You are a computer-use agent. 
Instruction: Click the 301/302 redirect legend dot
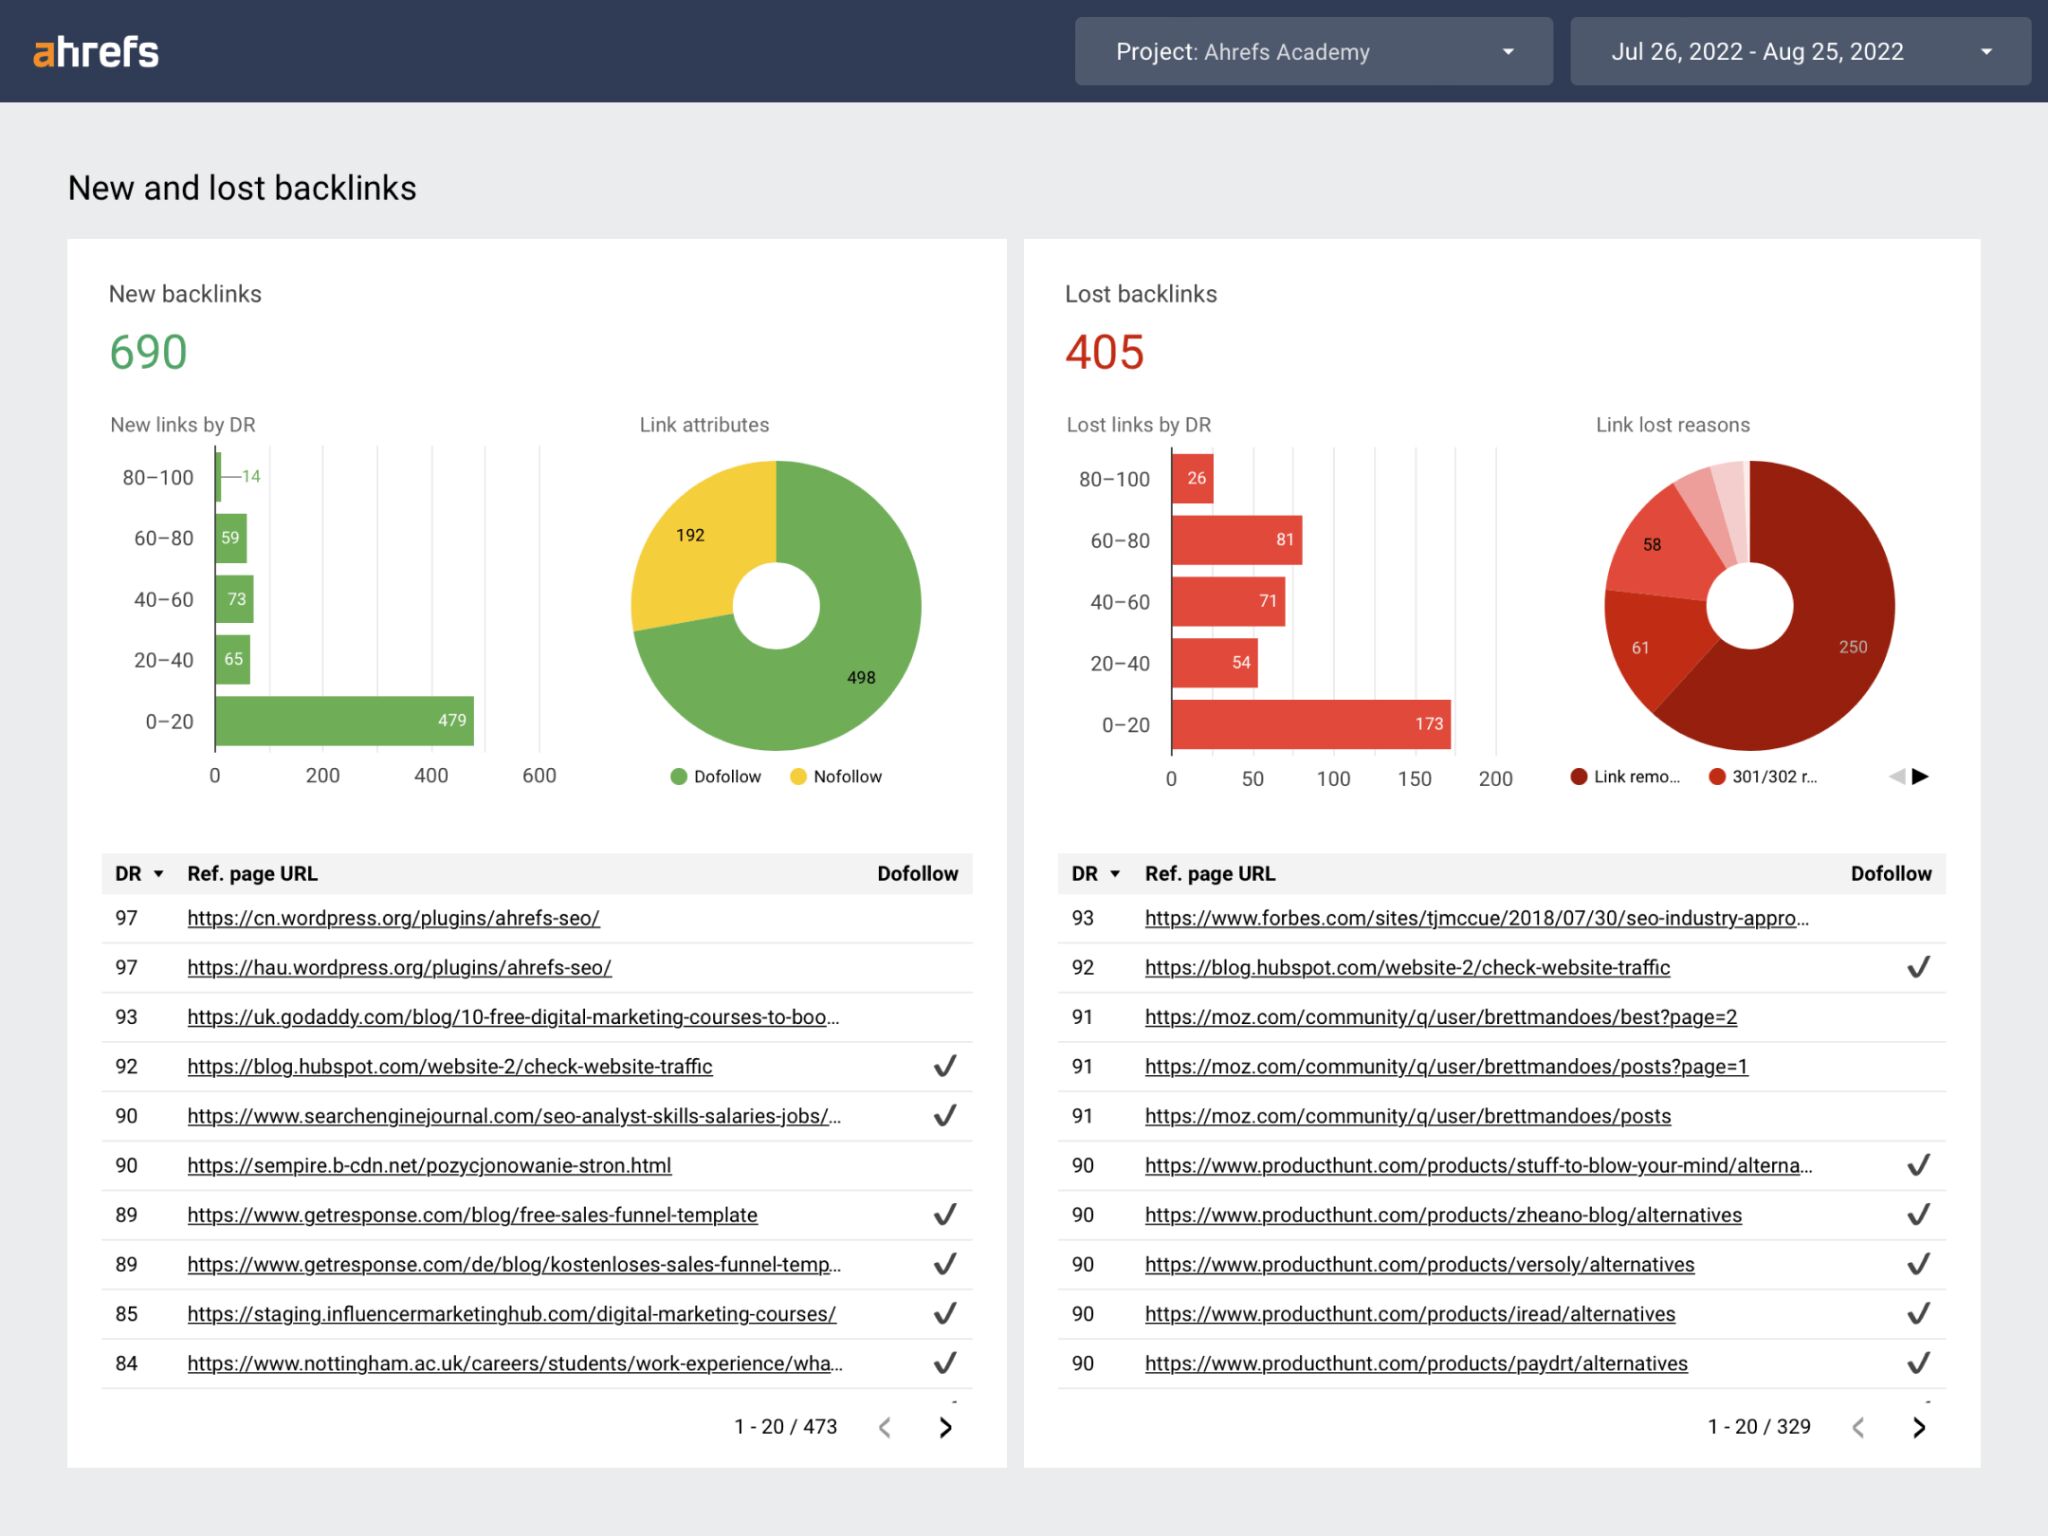[x=1719, y=776]
